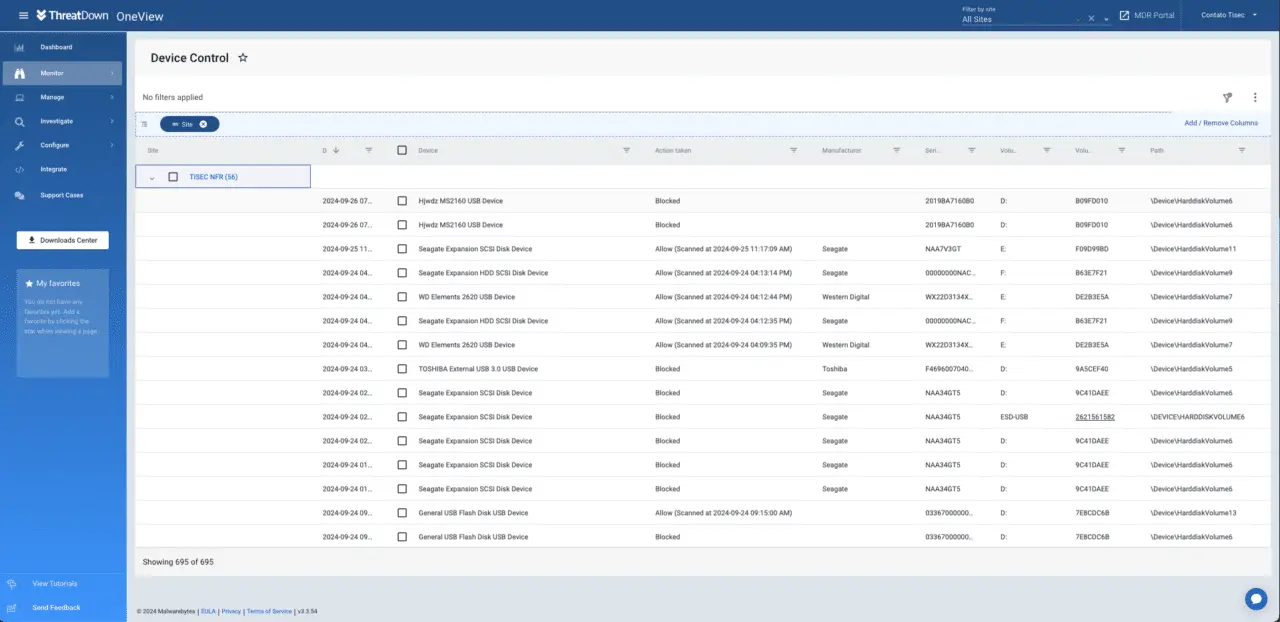Open the All Sites filter dropdown arrow
Screen dimensions: 1280x622
1106,18
